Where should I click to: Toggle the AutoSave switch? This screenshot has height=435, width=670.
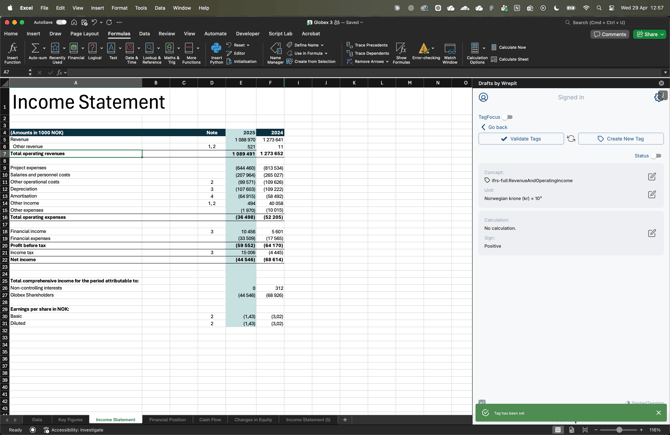tap(61, 22)
